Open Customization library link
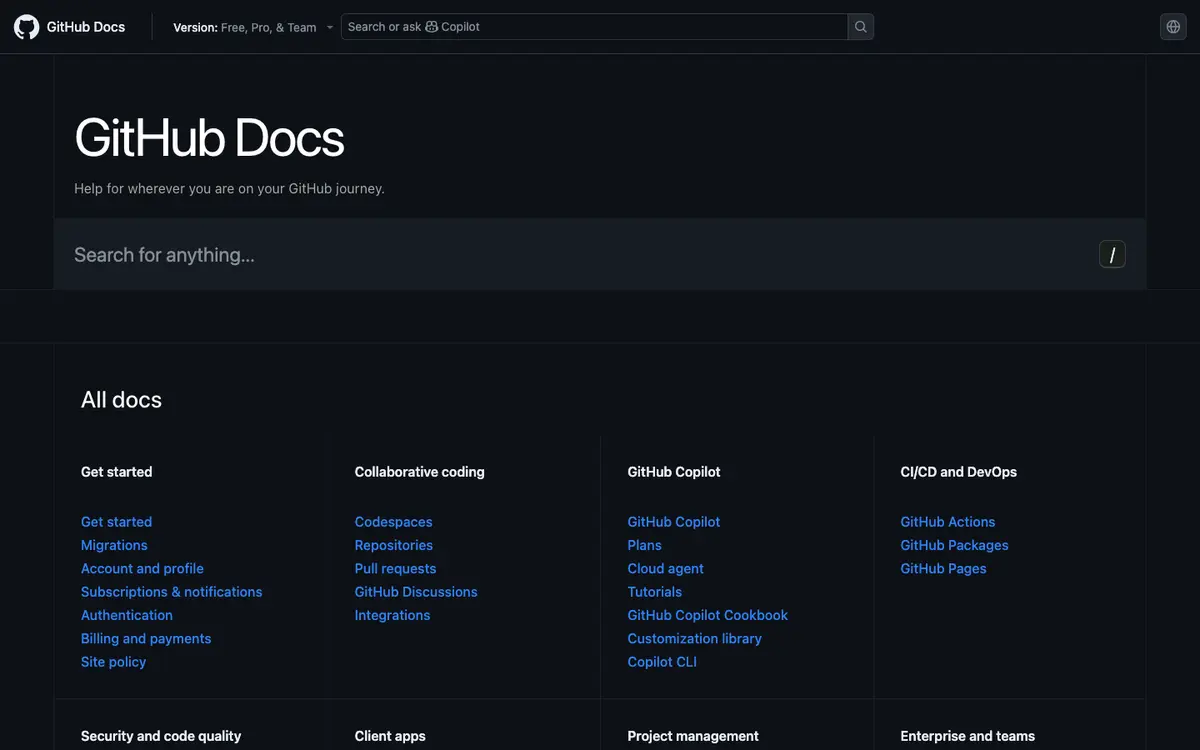The image size is (1200, 750). (695, 638)
